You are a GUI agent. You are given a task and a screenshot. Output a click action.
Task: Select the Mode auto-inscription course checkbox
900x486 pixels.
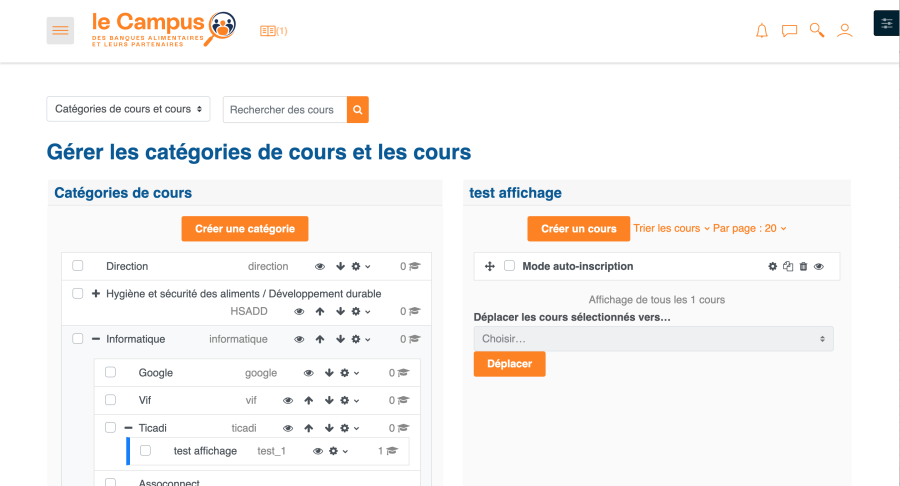[509, 266]
